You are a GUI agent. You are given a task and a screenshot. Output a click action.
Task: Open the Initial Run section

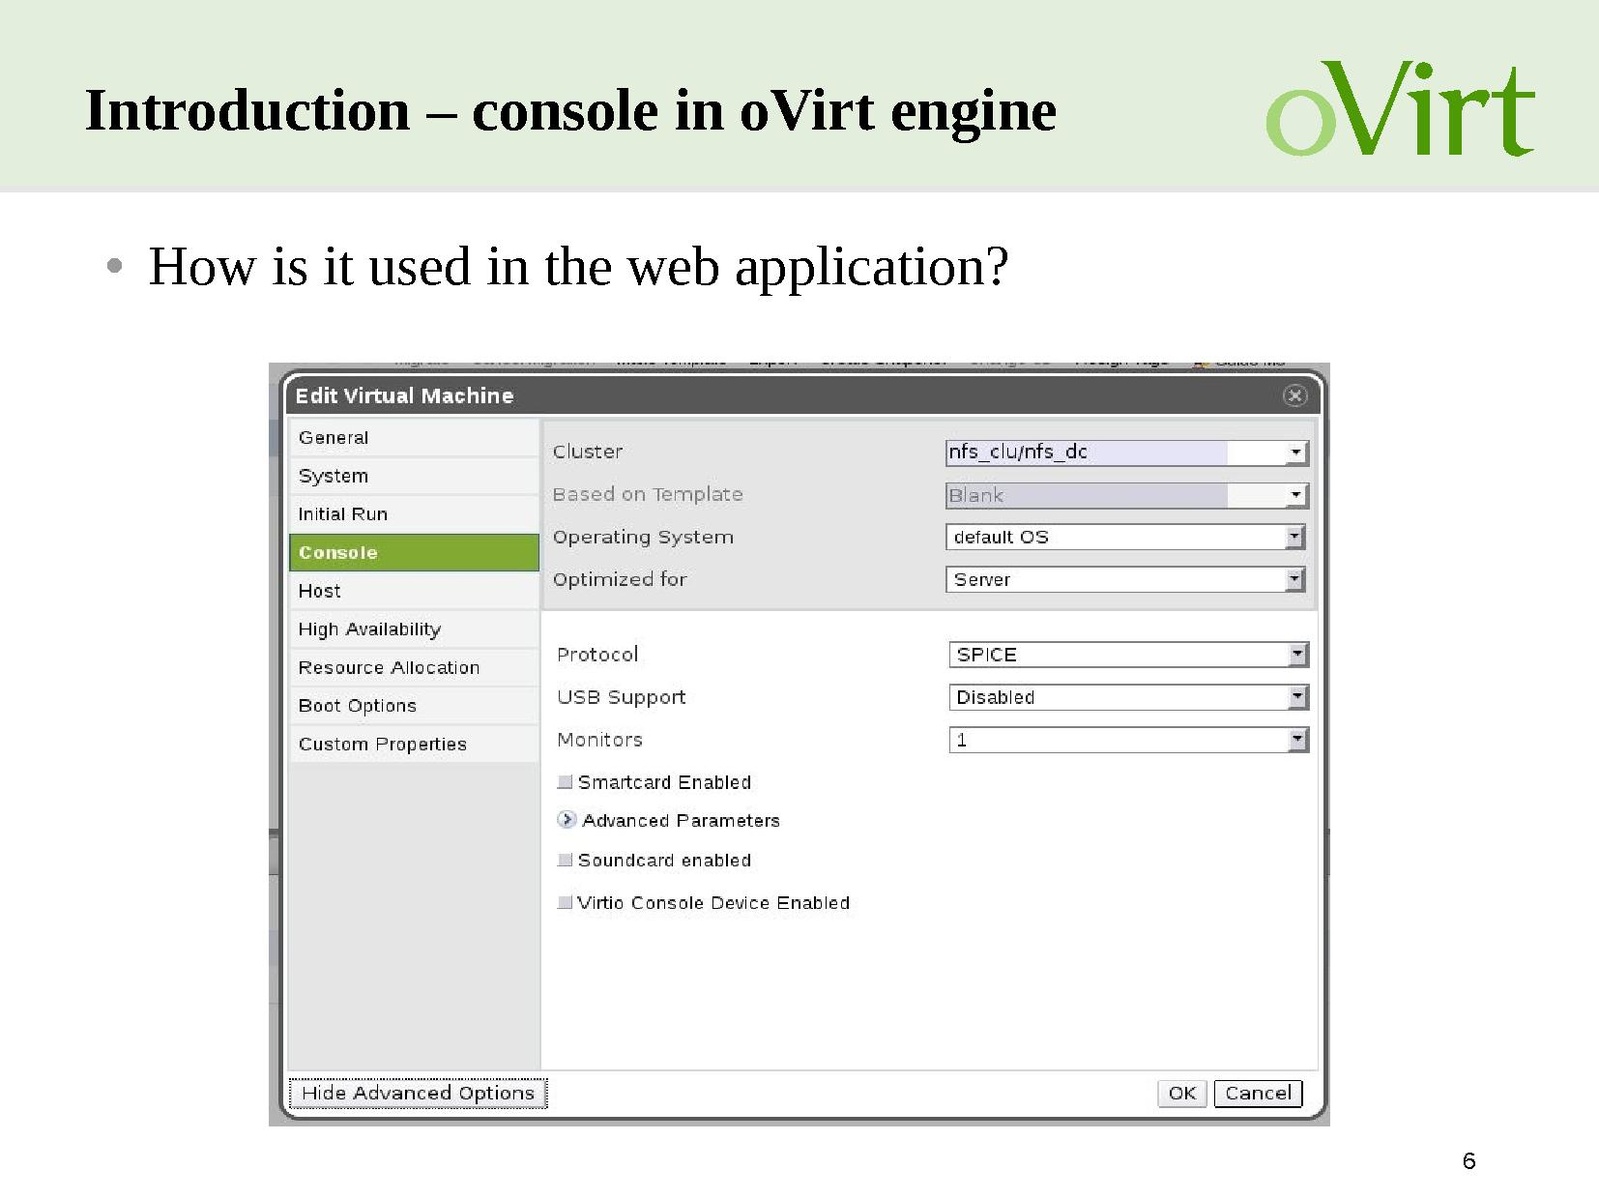pos(413,514)
